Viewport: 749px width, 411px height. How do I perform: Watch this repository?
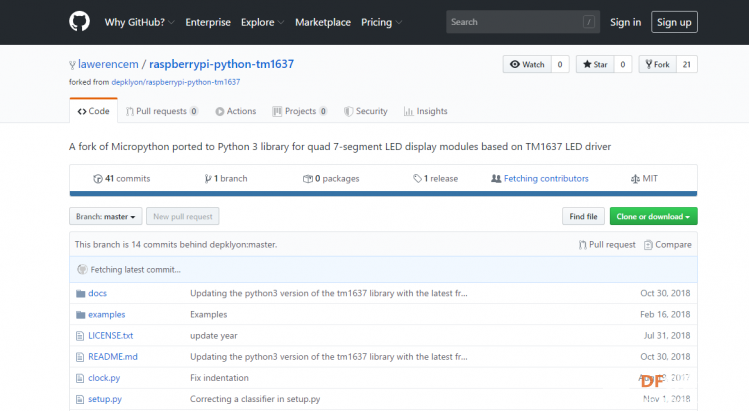click(x=527, y=64)
